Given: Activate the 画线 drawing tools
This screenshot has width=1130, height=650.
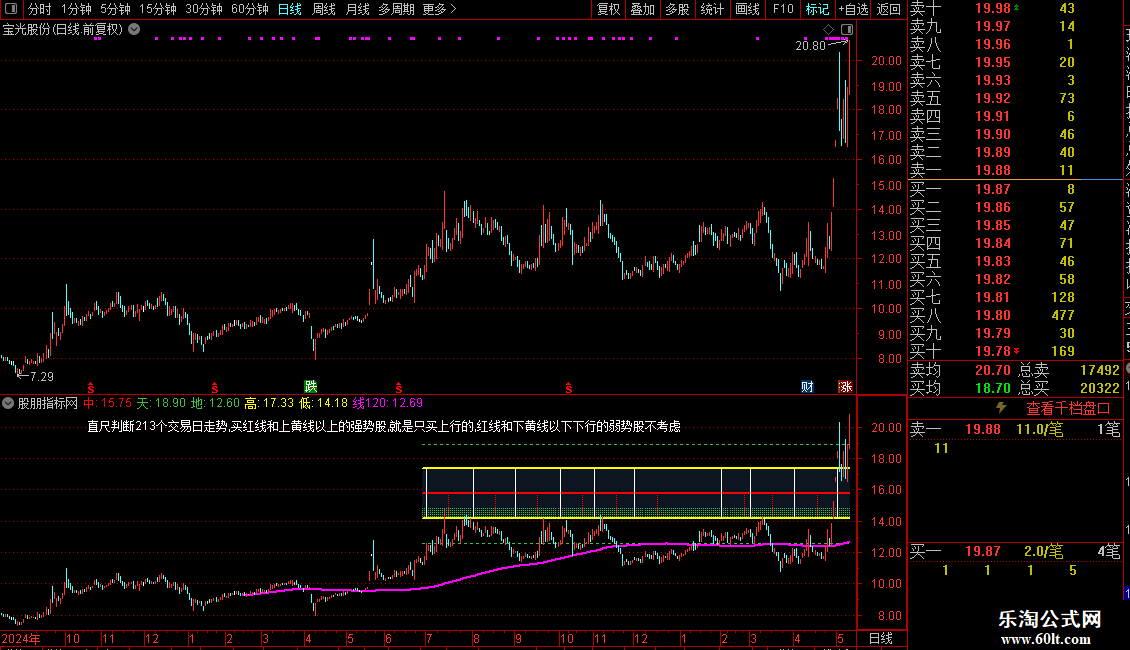Looking at the screenshot, I should 747,9.
